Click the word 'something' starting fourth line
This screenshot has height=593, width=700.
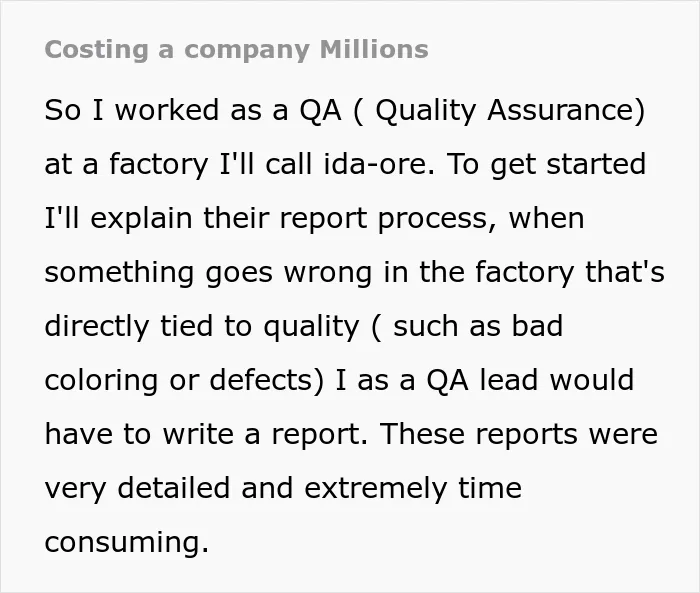tap(119, 273)
